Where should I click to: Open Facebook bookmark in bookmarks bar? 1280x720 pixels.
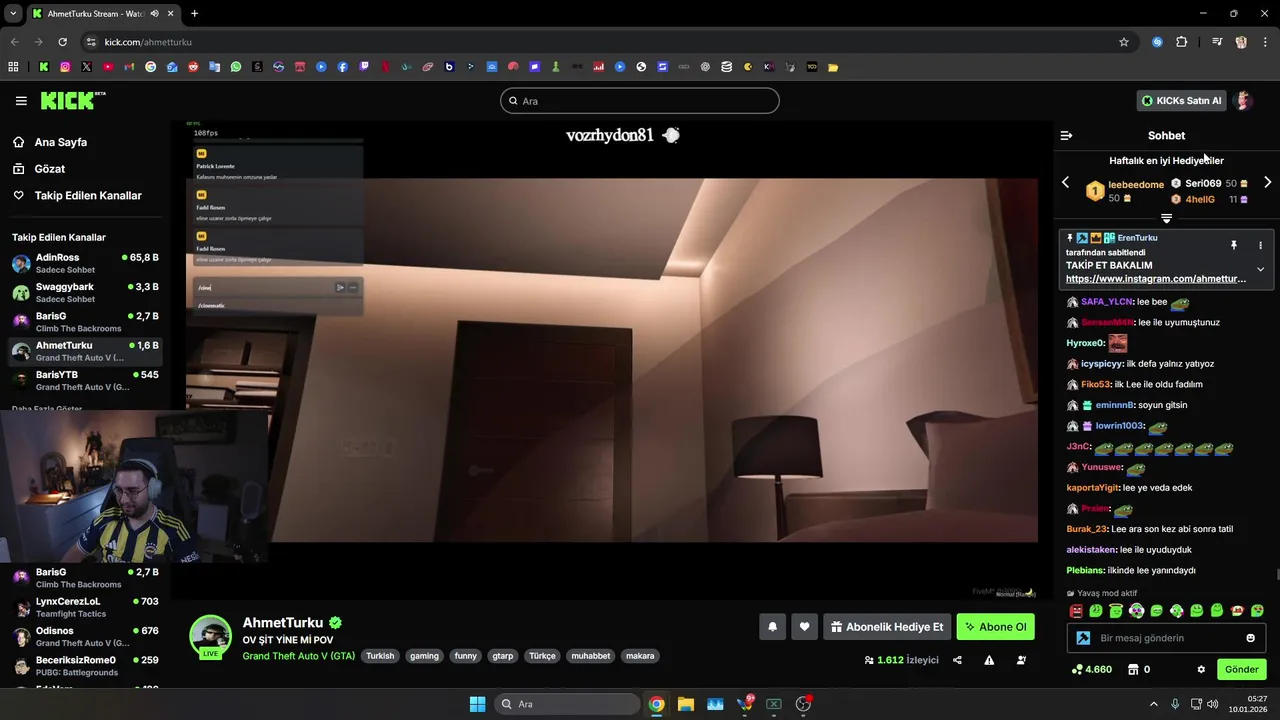coord(343,67)
